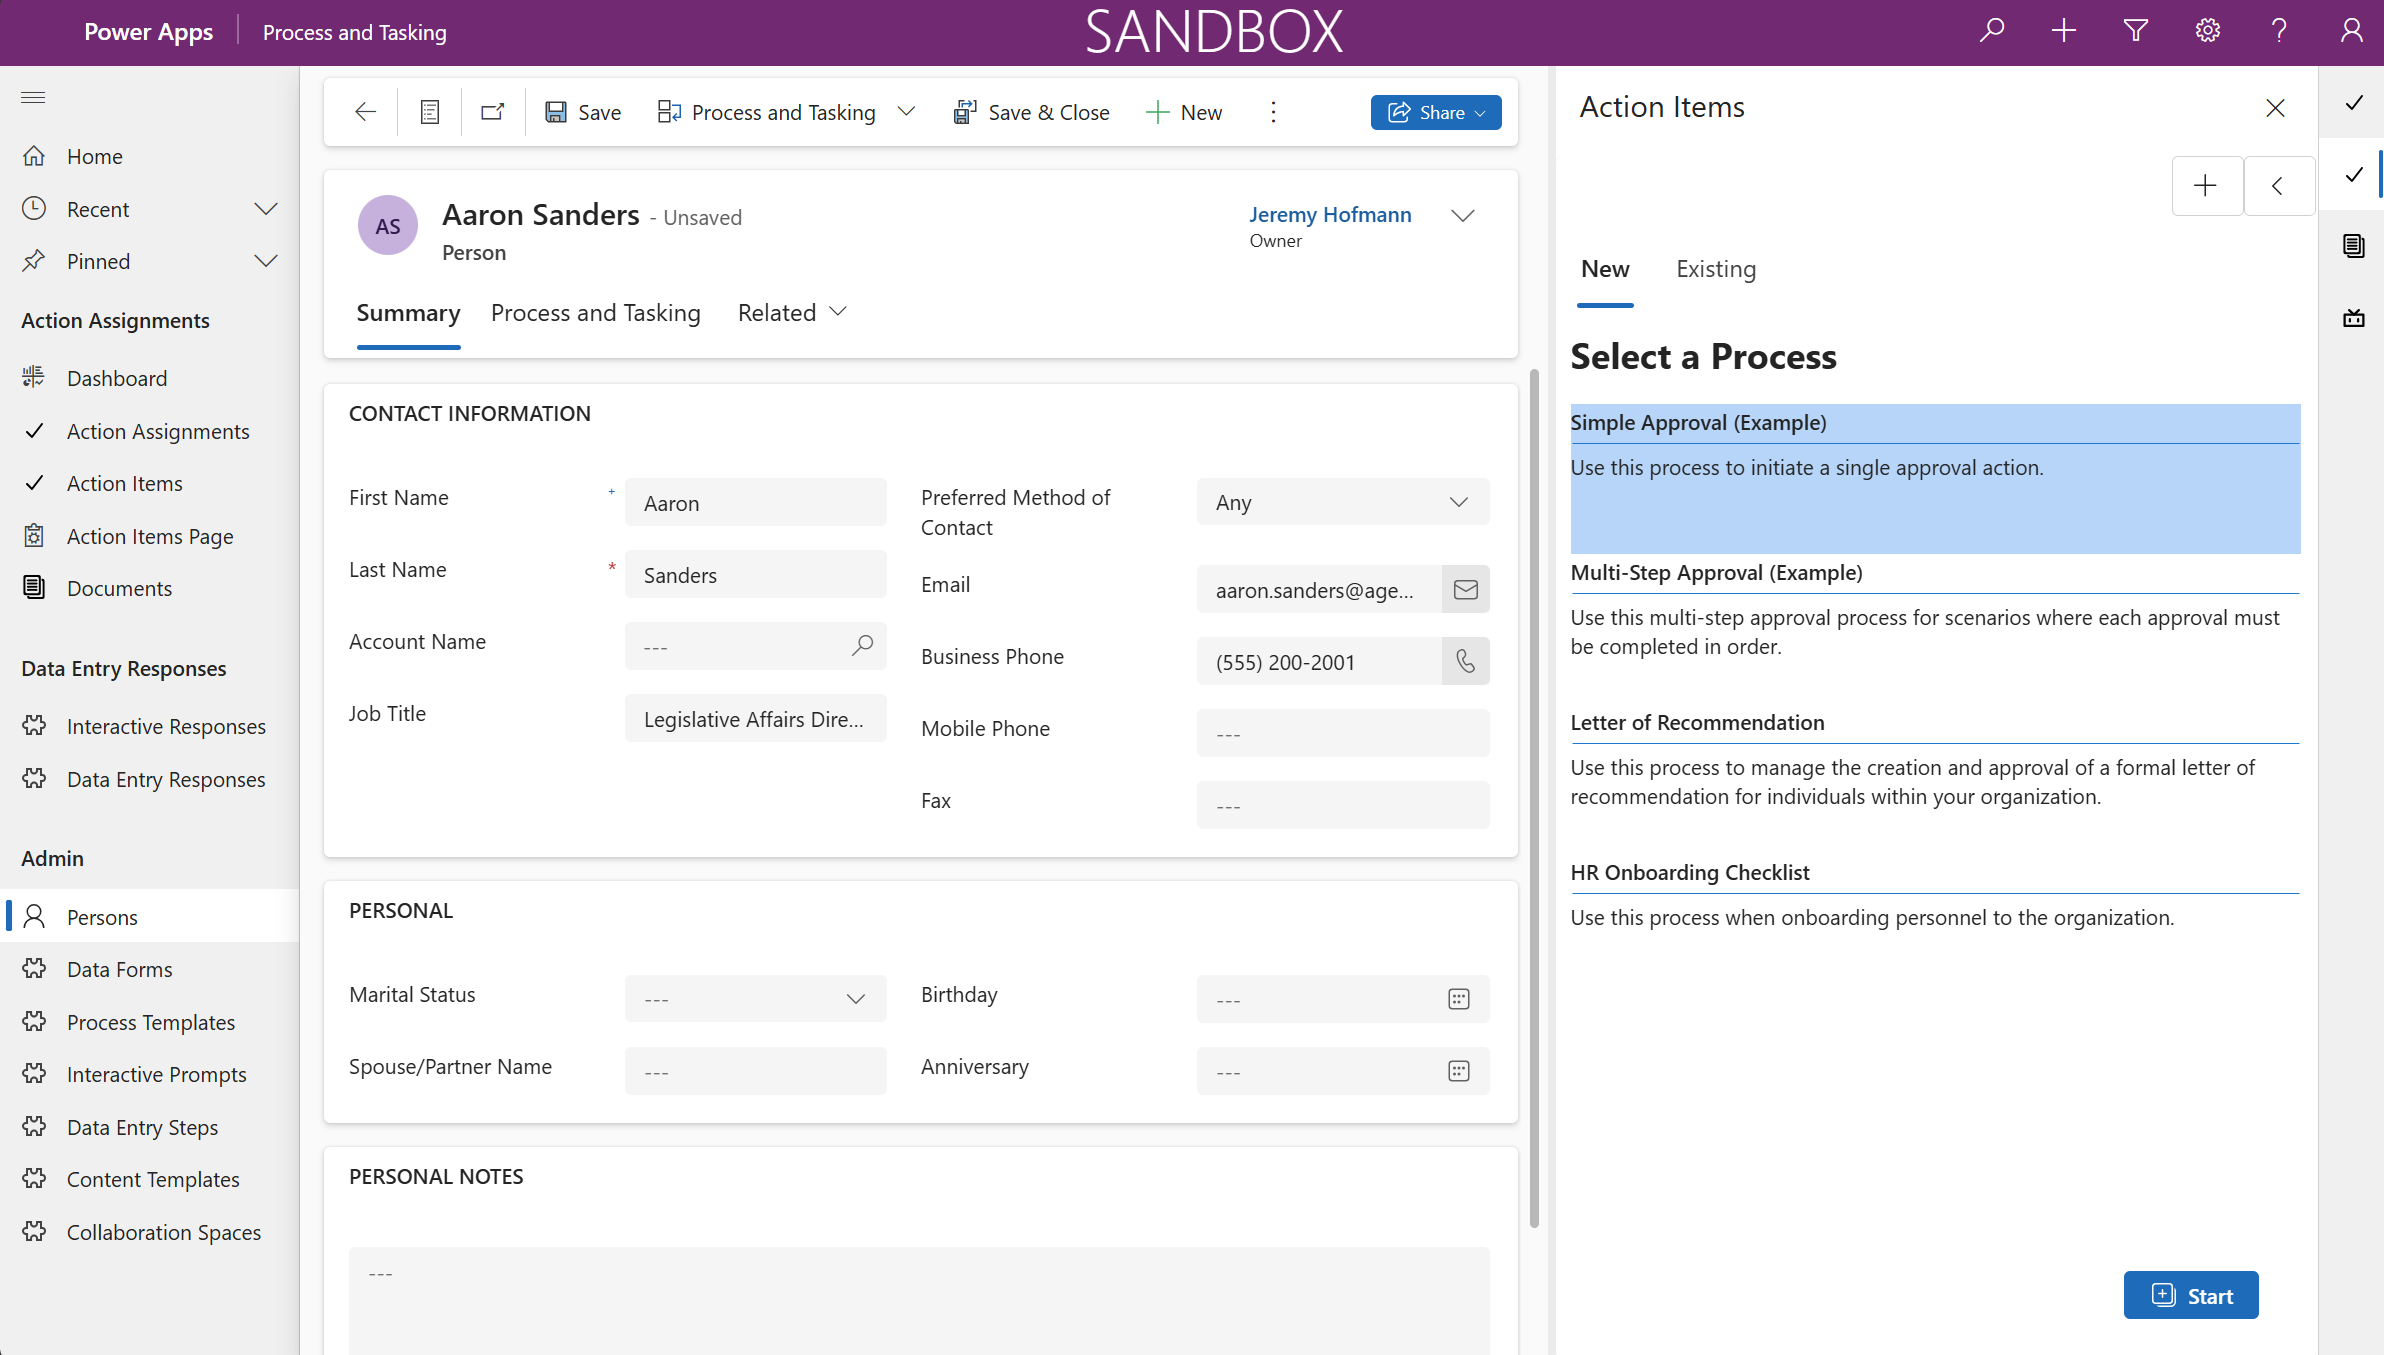The width and height of the screenshot is (2384, 1355).
Task: Click the Job Title input field
Action: (755, 719)
